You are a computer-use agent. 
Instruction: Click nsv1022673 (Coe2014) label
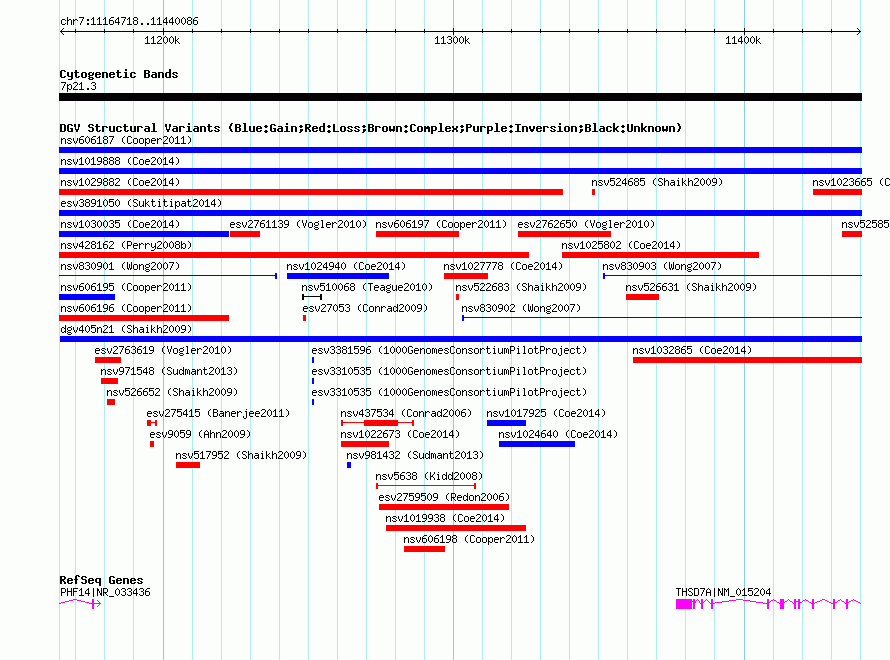click(400, 434)
